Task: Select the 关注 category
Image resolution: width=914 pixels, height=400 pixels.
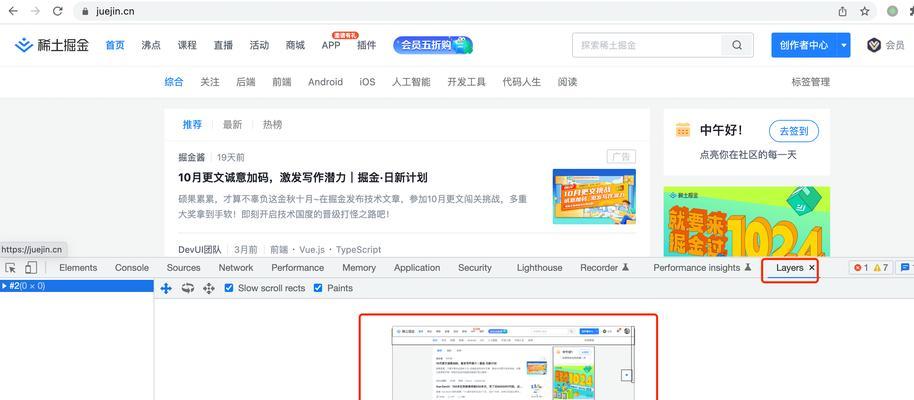Action: click(210, 82)
